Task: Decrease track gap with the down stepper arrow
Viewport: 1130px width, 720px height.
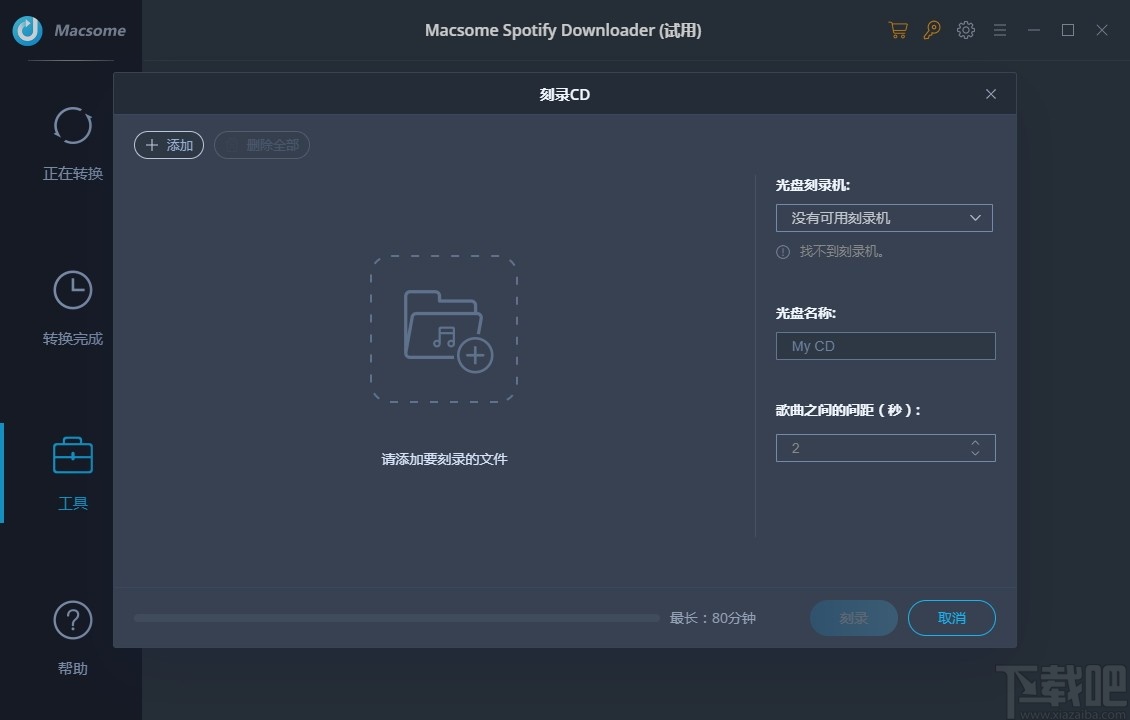Action: click(975, 452)
